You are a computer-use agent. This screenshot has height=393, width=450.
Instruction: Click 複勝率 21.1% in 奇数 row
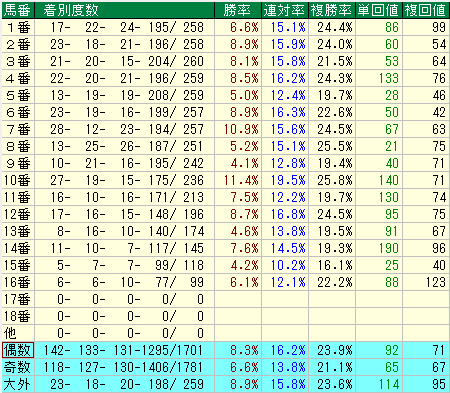pyautogui.click(x=335, y=367)
